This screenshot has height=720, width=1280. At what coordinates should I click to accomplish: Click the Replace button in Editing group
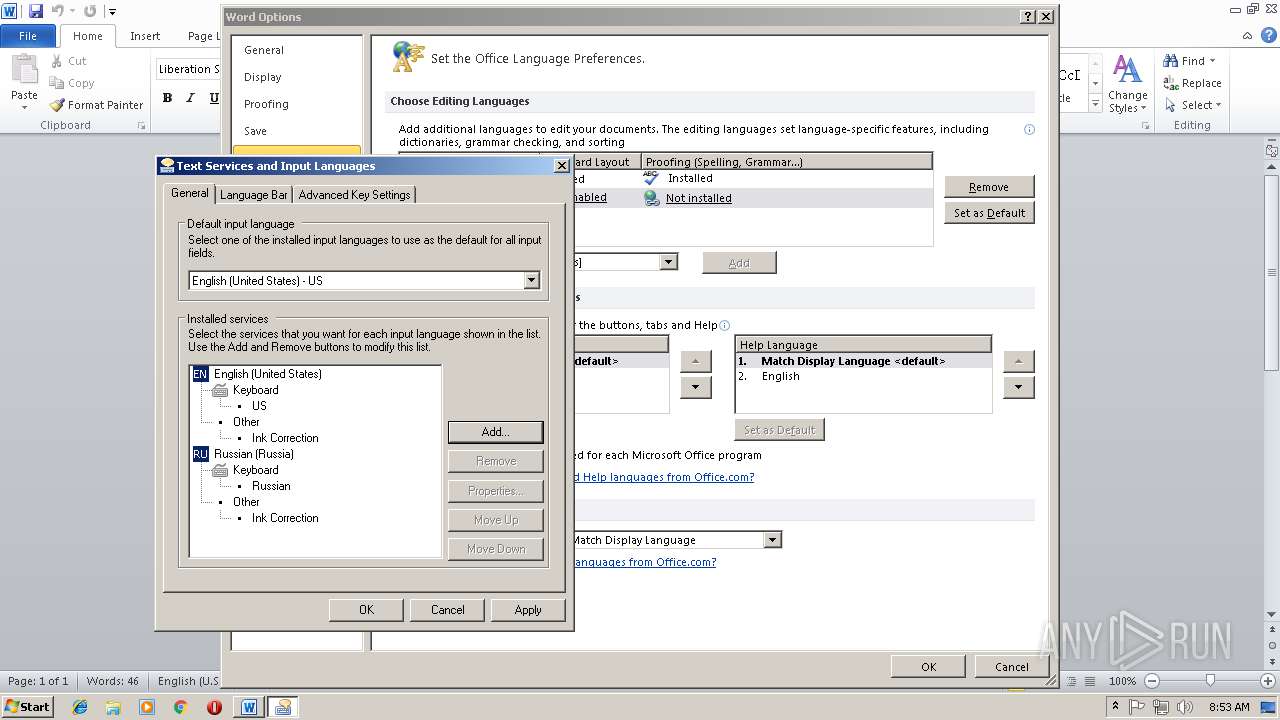(x=1192, y=83)
